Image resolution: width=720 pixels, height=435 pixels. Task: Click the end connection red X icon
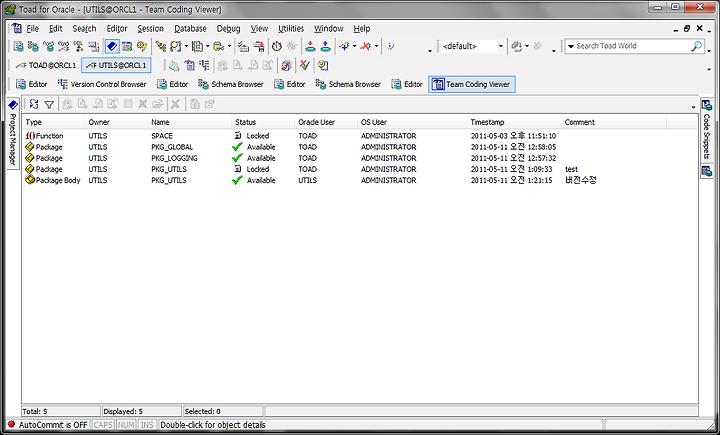[366, 46]
